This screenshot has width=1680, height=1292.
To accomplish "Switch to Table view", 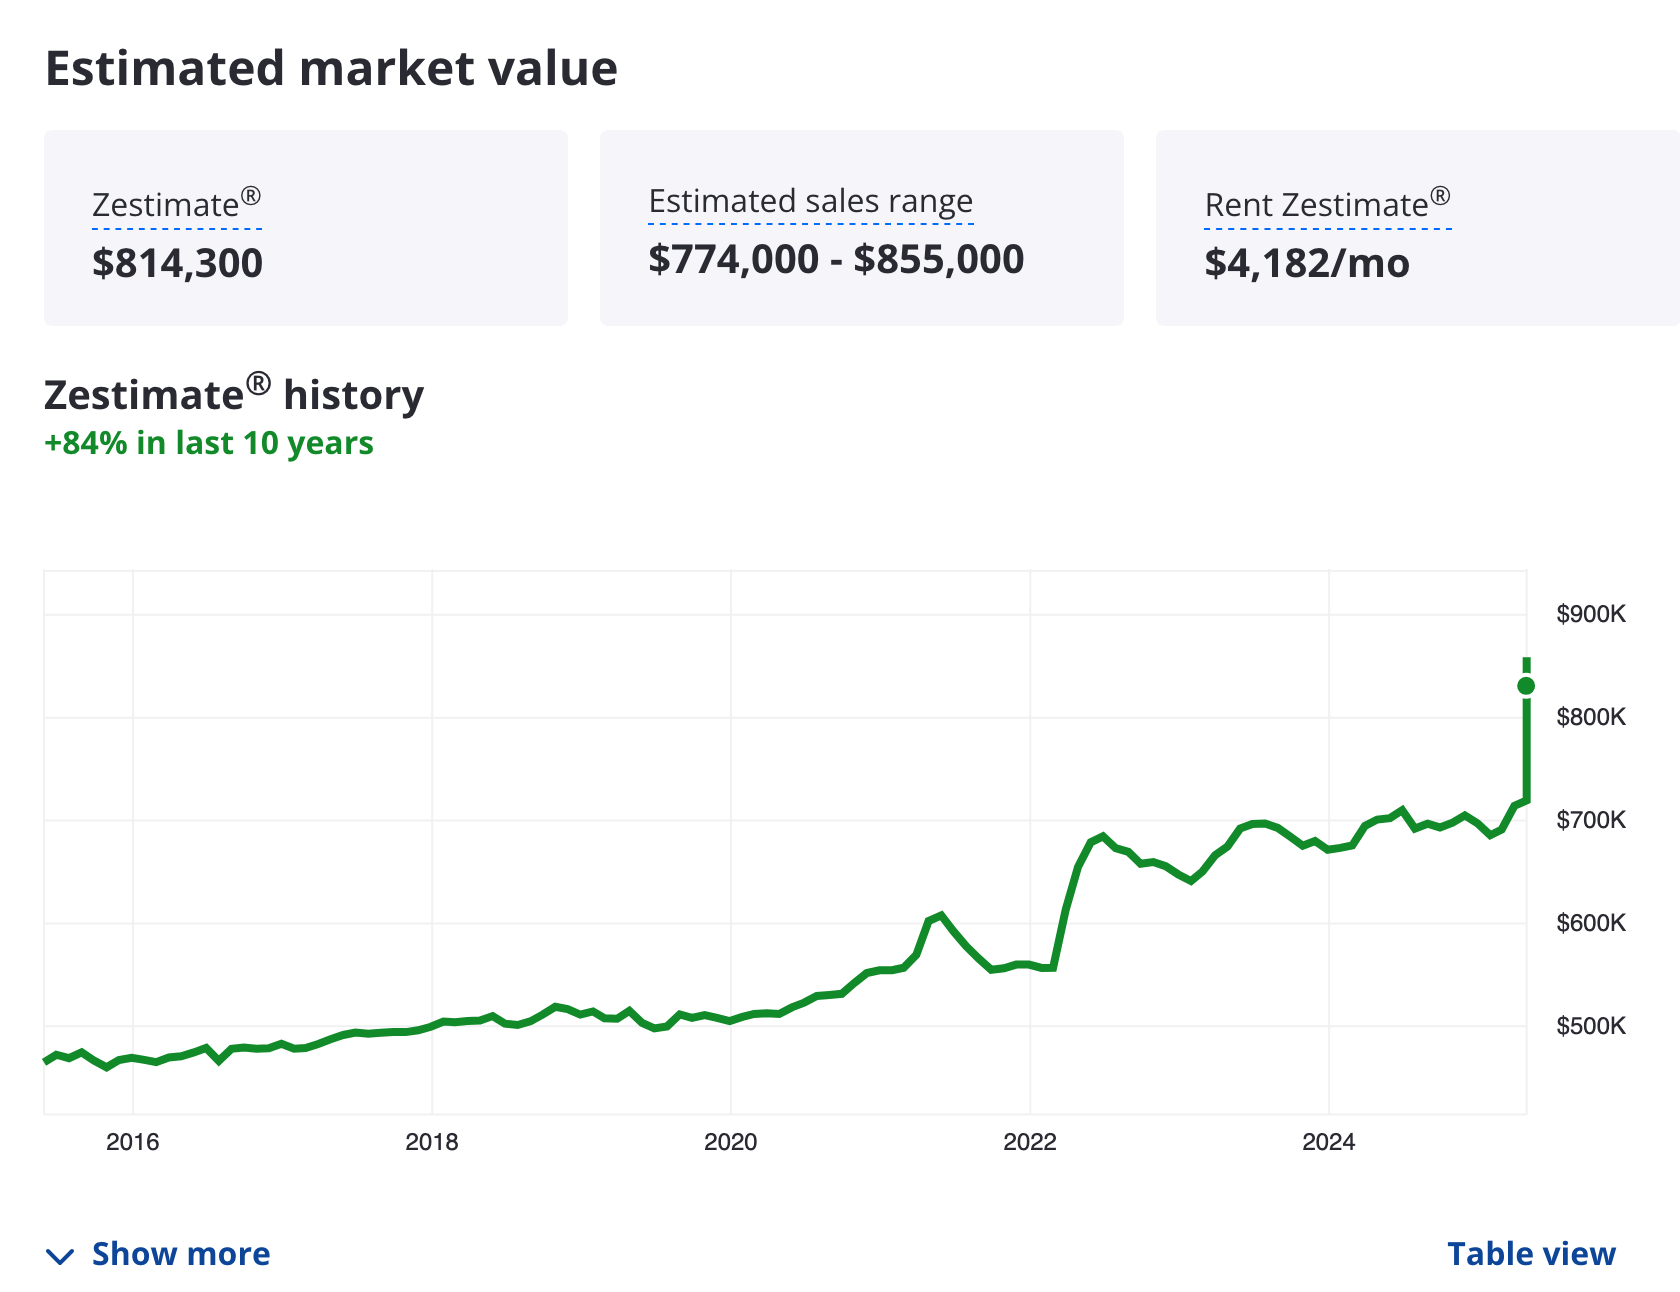I will [x=1531, y=1254].
